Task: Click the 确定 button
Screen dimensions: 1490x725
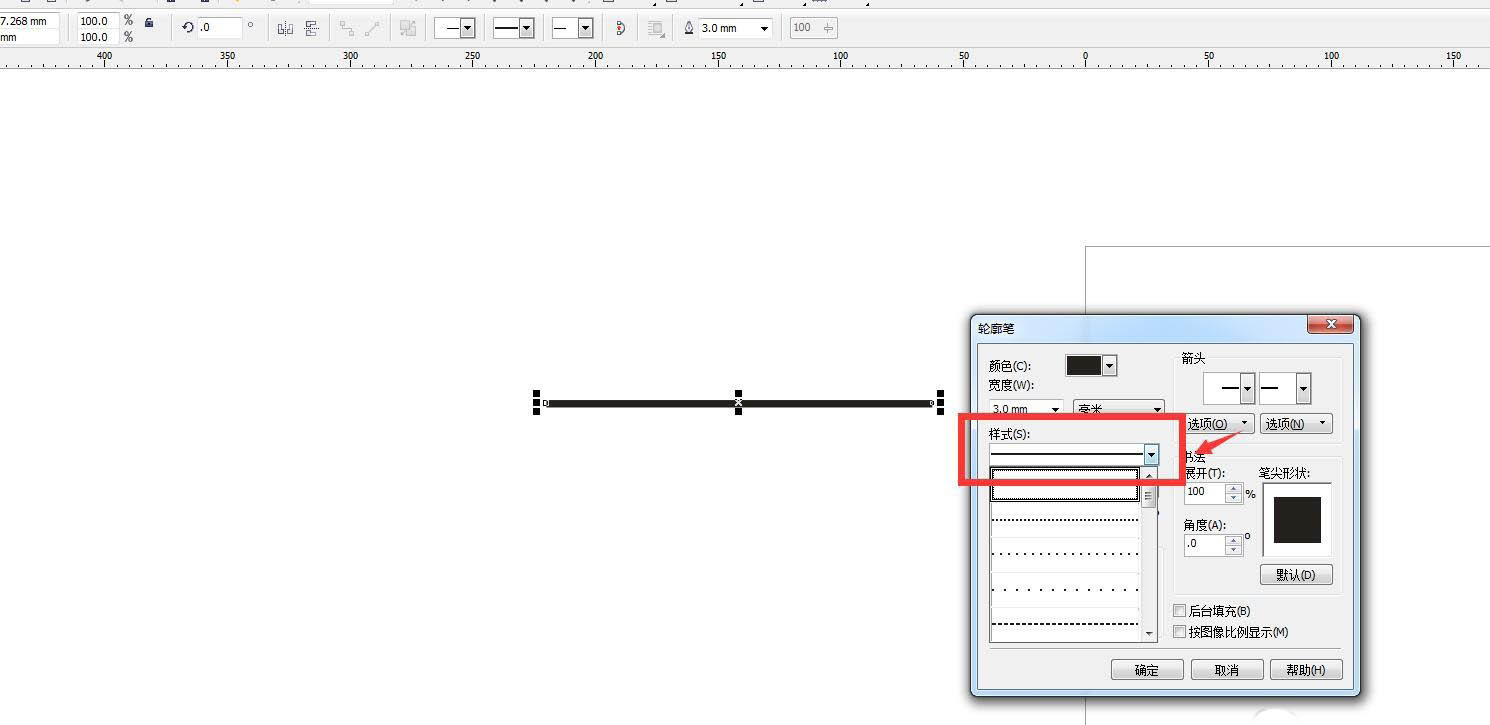Action: [1147, 670]
